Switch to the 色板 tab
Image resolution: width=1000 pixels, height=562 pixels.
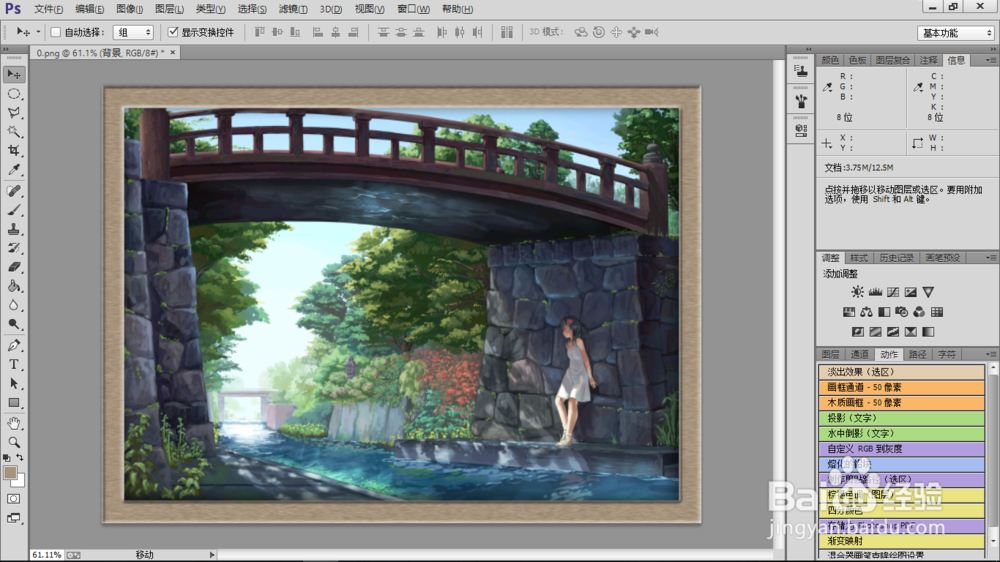point(858,60)
